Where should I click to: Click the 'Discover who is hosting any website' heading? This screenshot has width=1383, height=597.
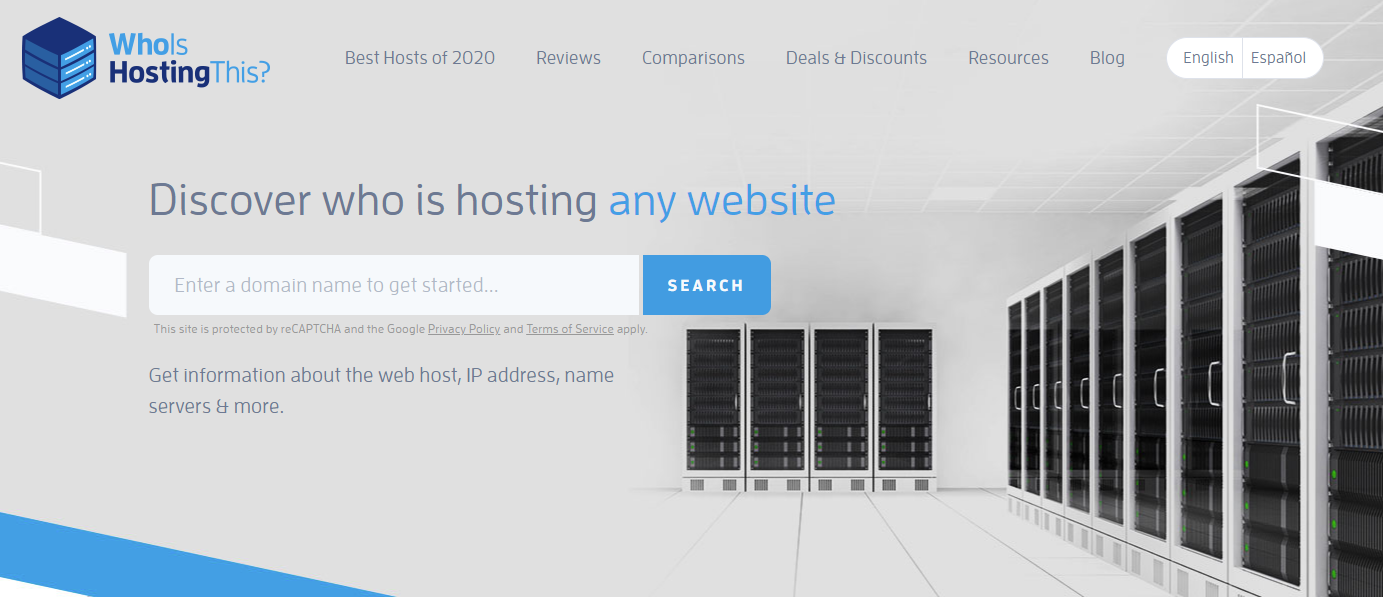tap(492, 200)
